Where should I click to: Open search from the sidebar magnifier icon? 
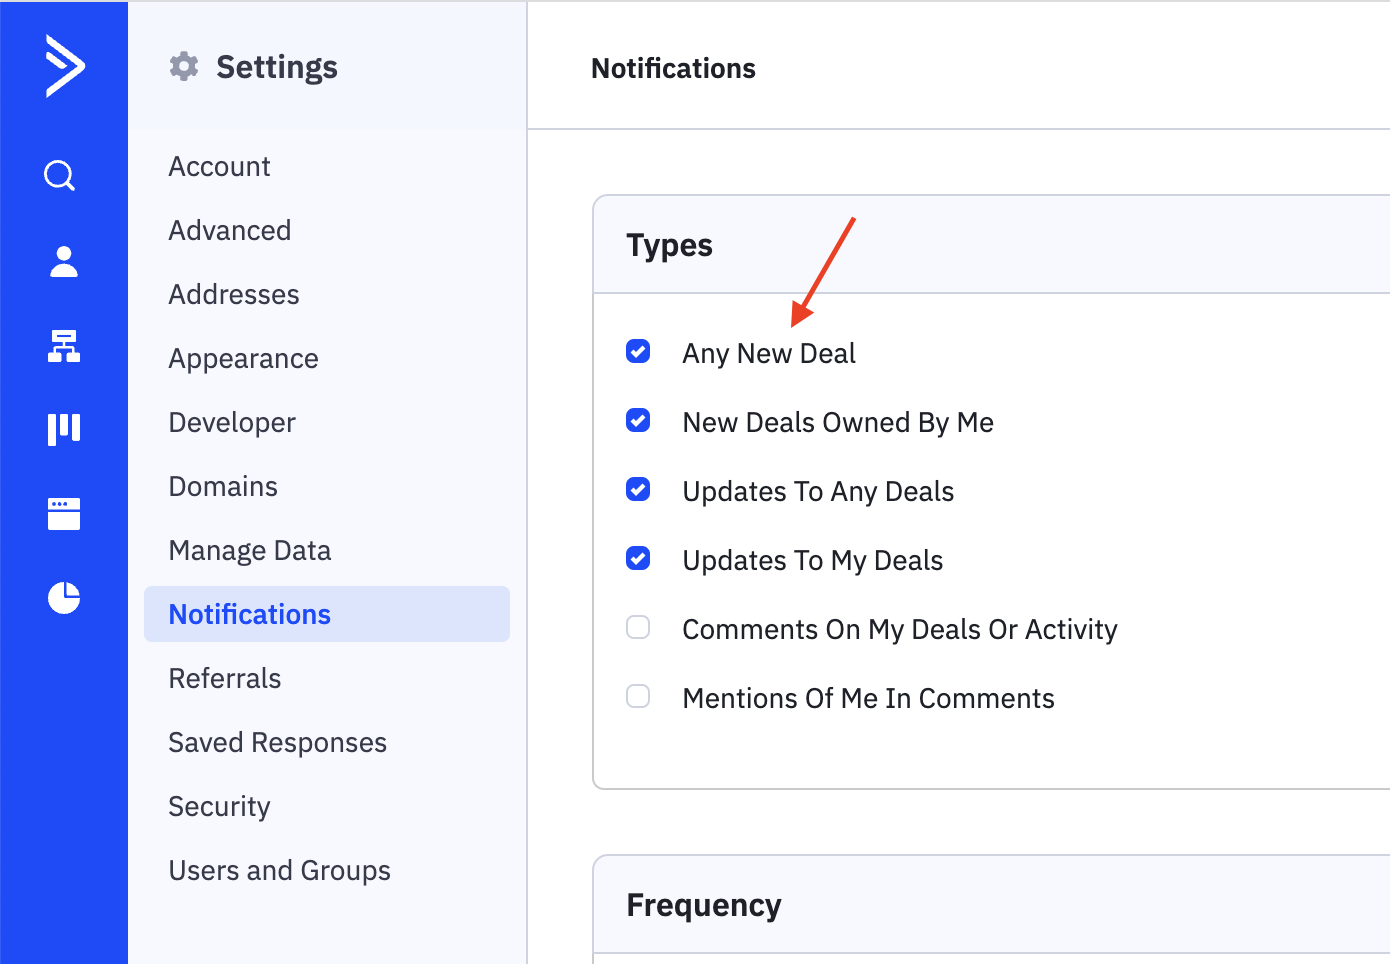pos(60,176)
